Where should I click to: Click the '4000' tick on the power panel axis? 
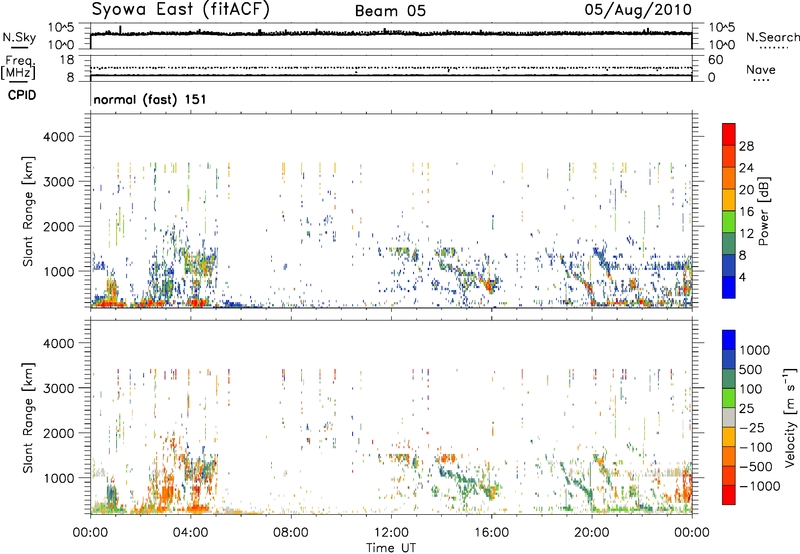click(58, 137)
